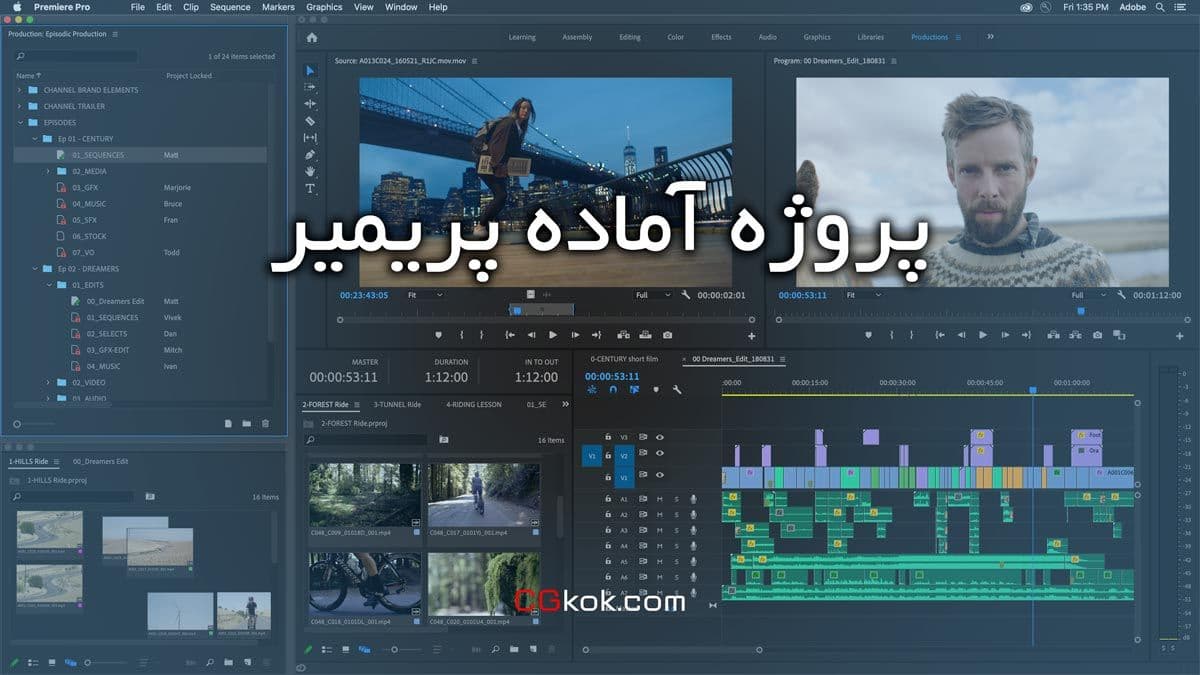Image resolution: width=1200 pixels, height=675 pixels.
Task: Select the Hand tool
Action: (310, 172)
